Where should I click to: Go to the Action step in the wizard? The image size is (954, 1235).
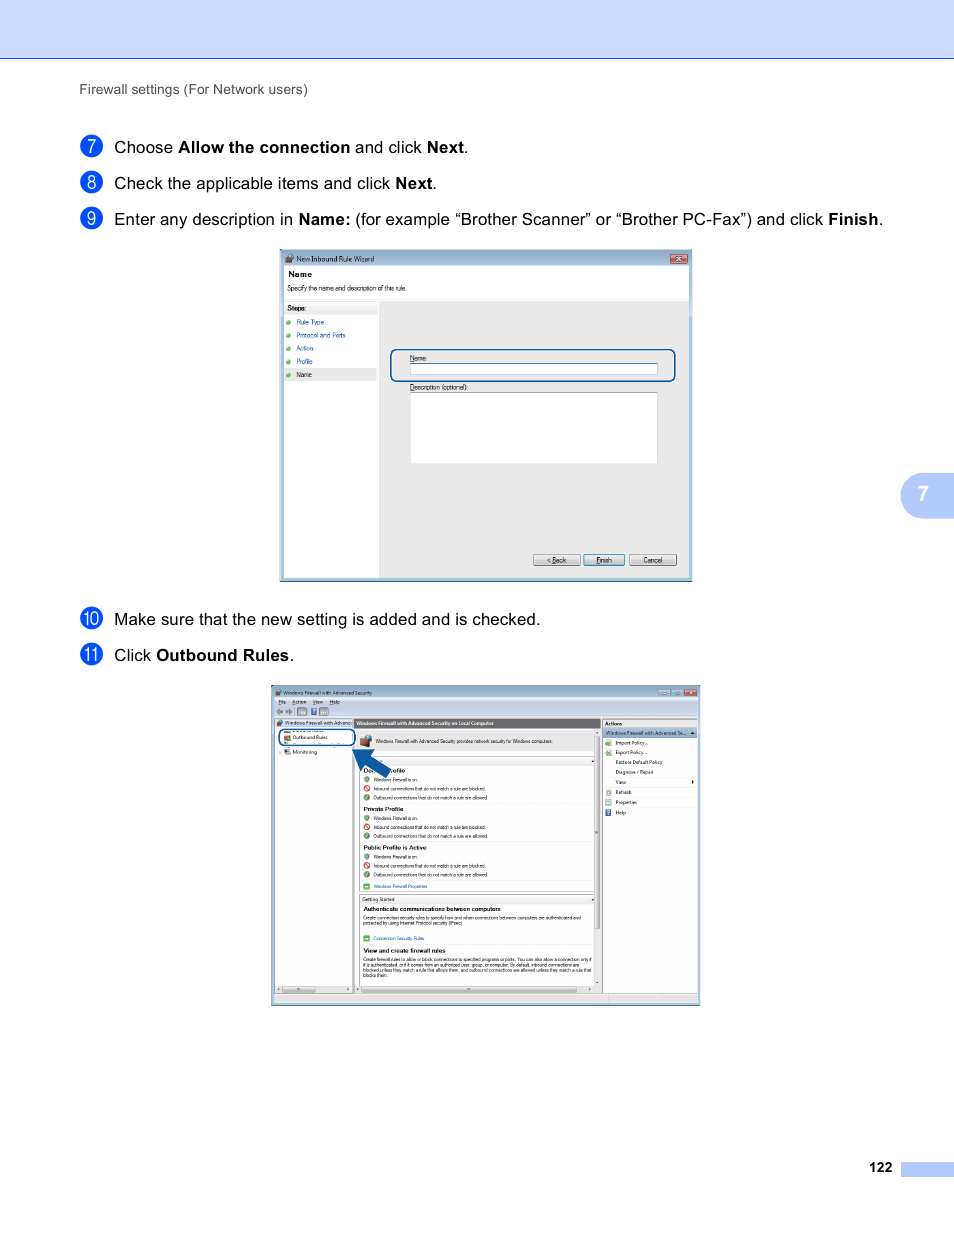[x=305, y=348]
